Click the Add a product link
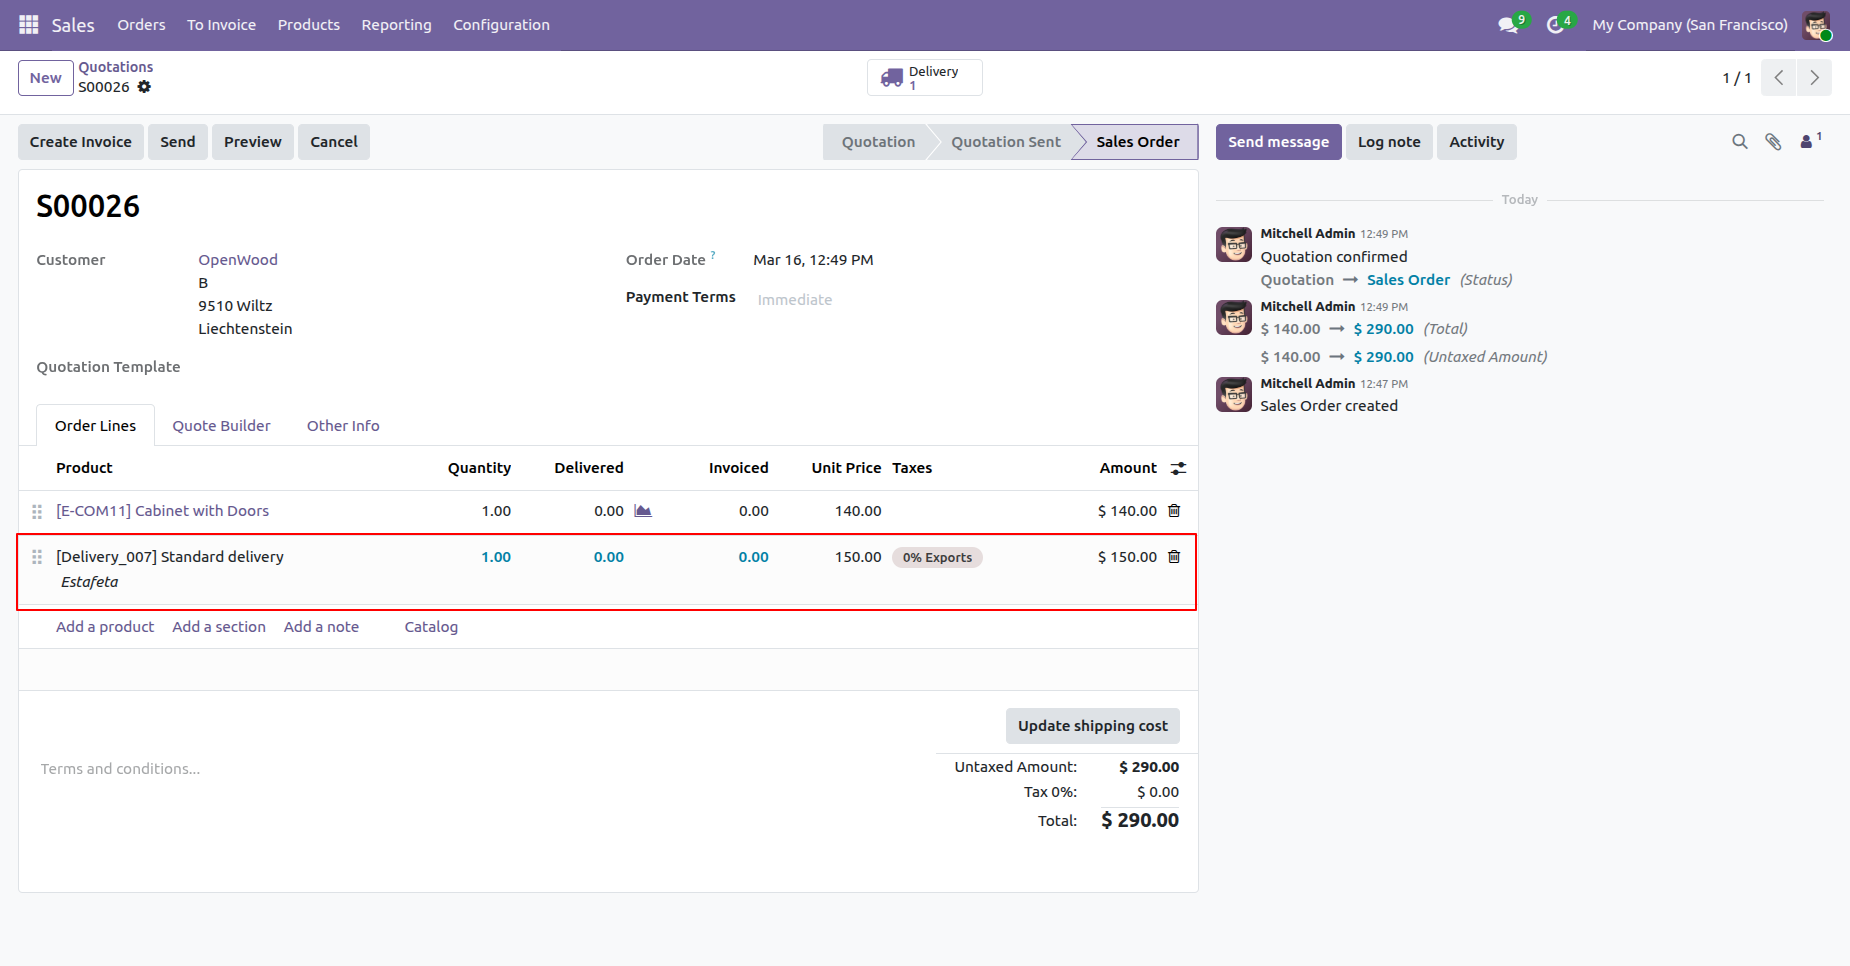 [105, 627]
